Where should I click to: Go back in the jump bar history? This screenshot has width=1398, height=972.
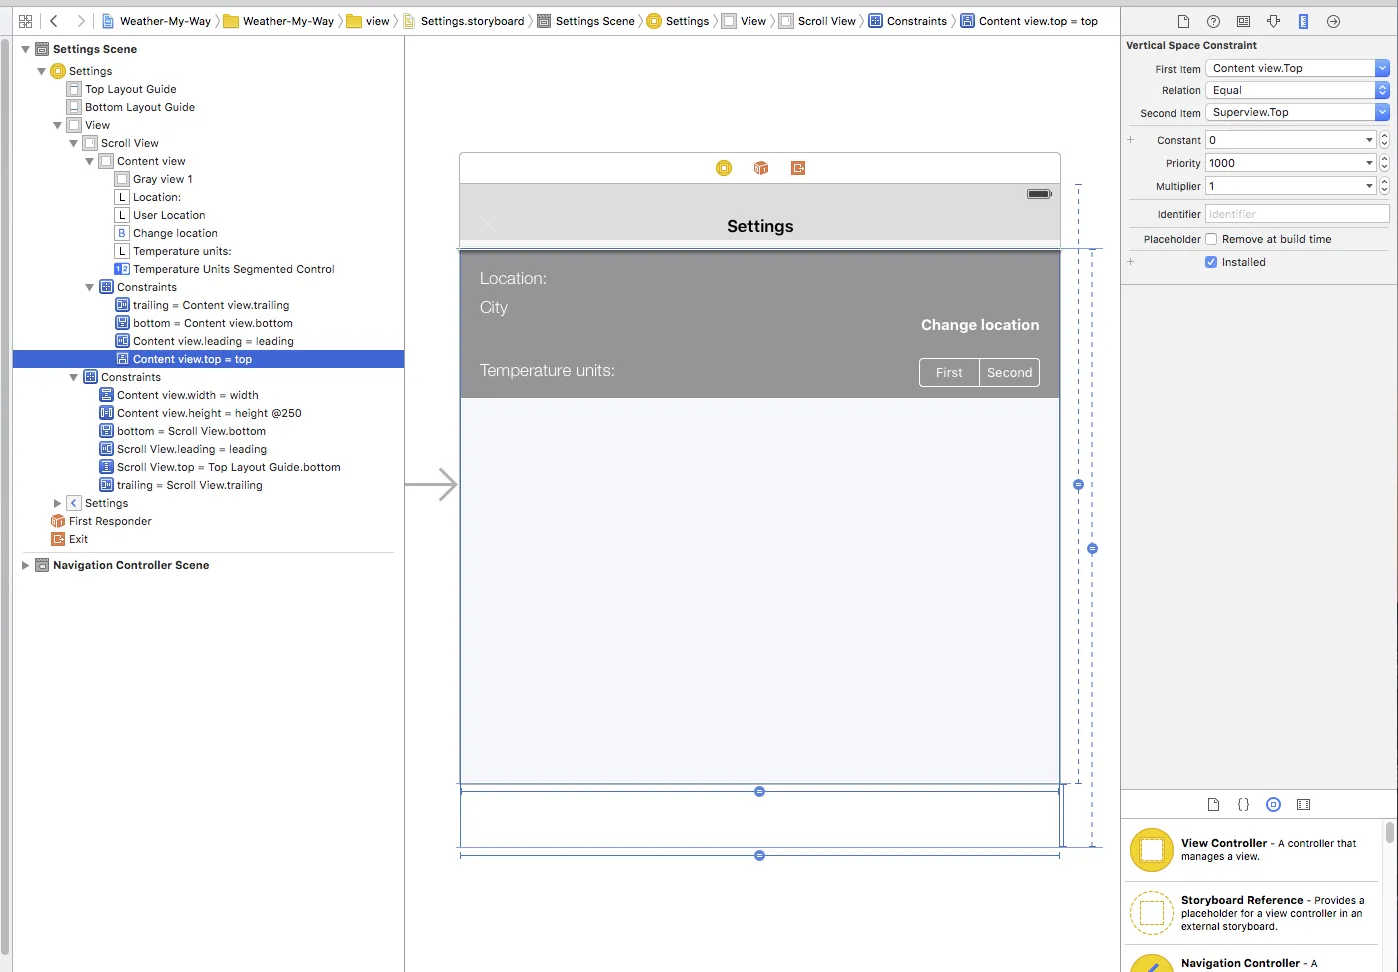pyautogui.click(x=54, y=21)
